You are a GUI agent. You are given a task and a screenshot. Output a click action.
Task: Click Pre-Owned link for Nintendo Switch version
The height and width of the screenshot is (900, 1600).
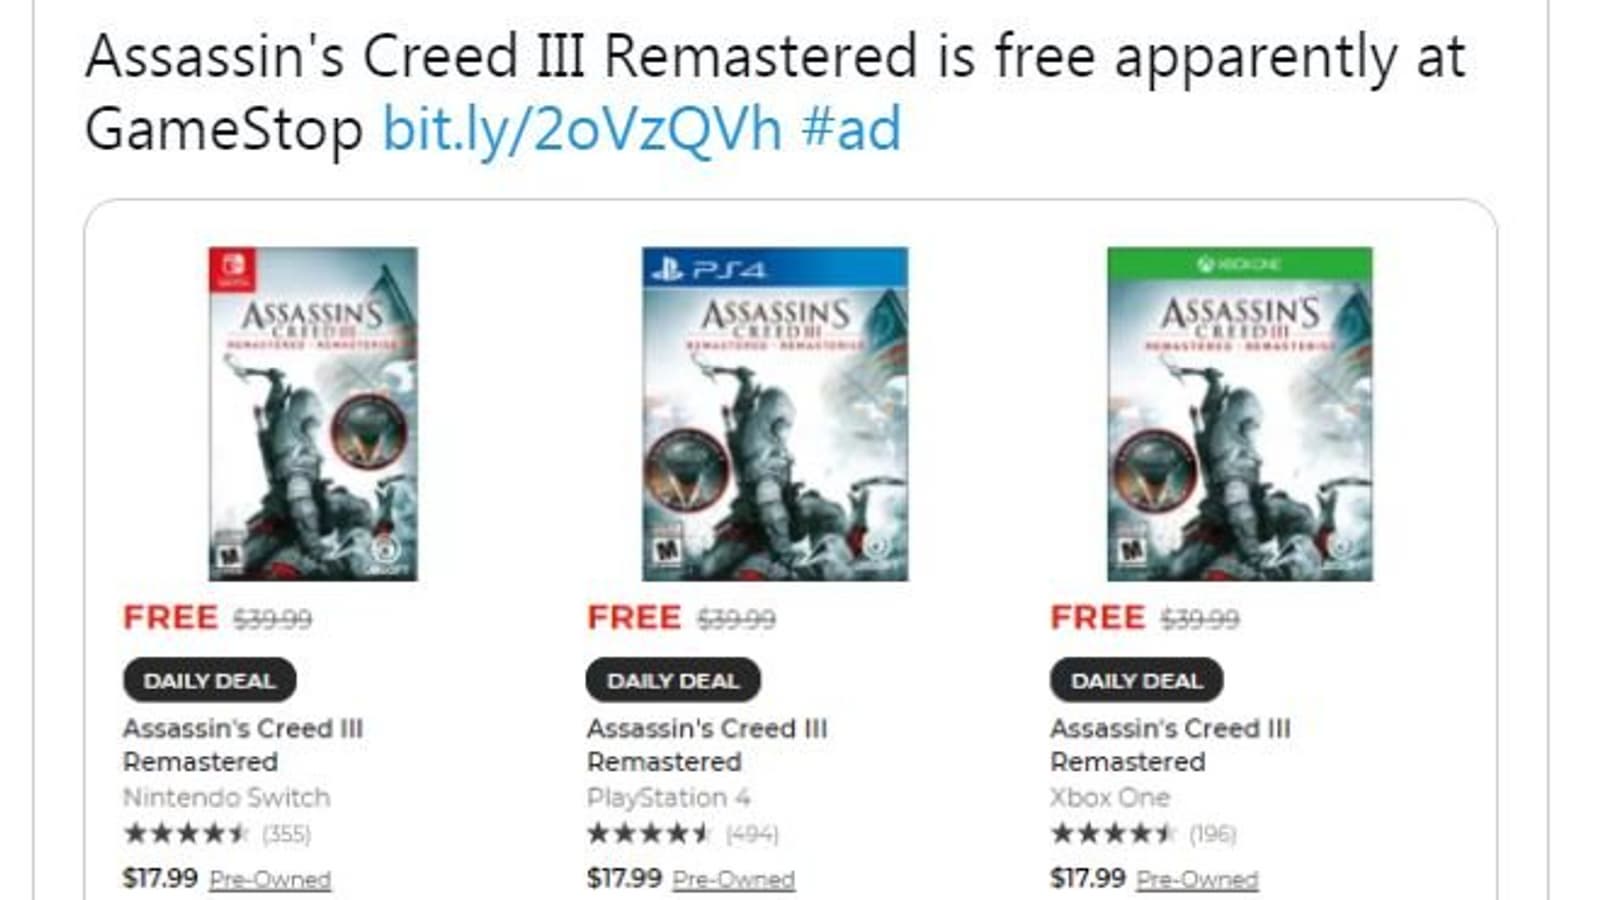click(x=270, y=880)
